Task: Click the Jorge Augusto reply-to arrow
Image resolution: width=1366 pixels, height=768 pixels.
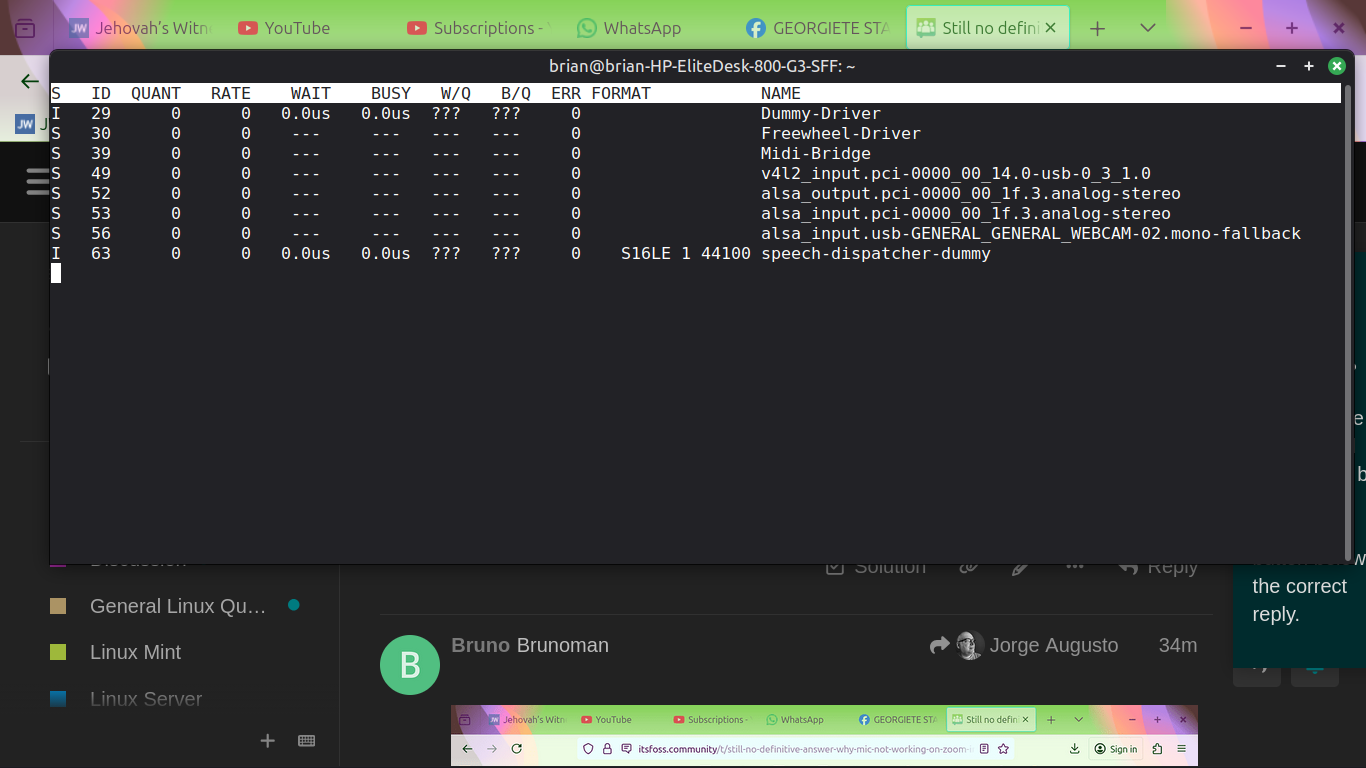Action: pyautogui.click(x=939, y=646)
